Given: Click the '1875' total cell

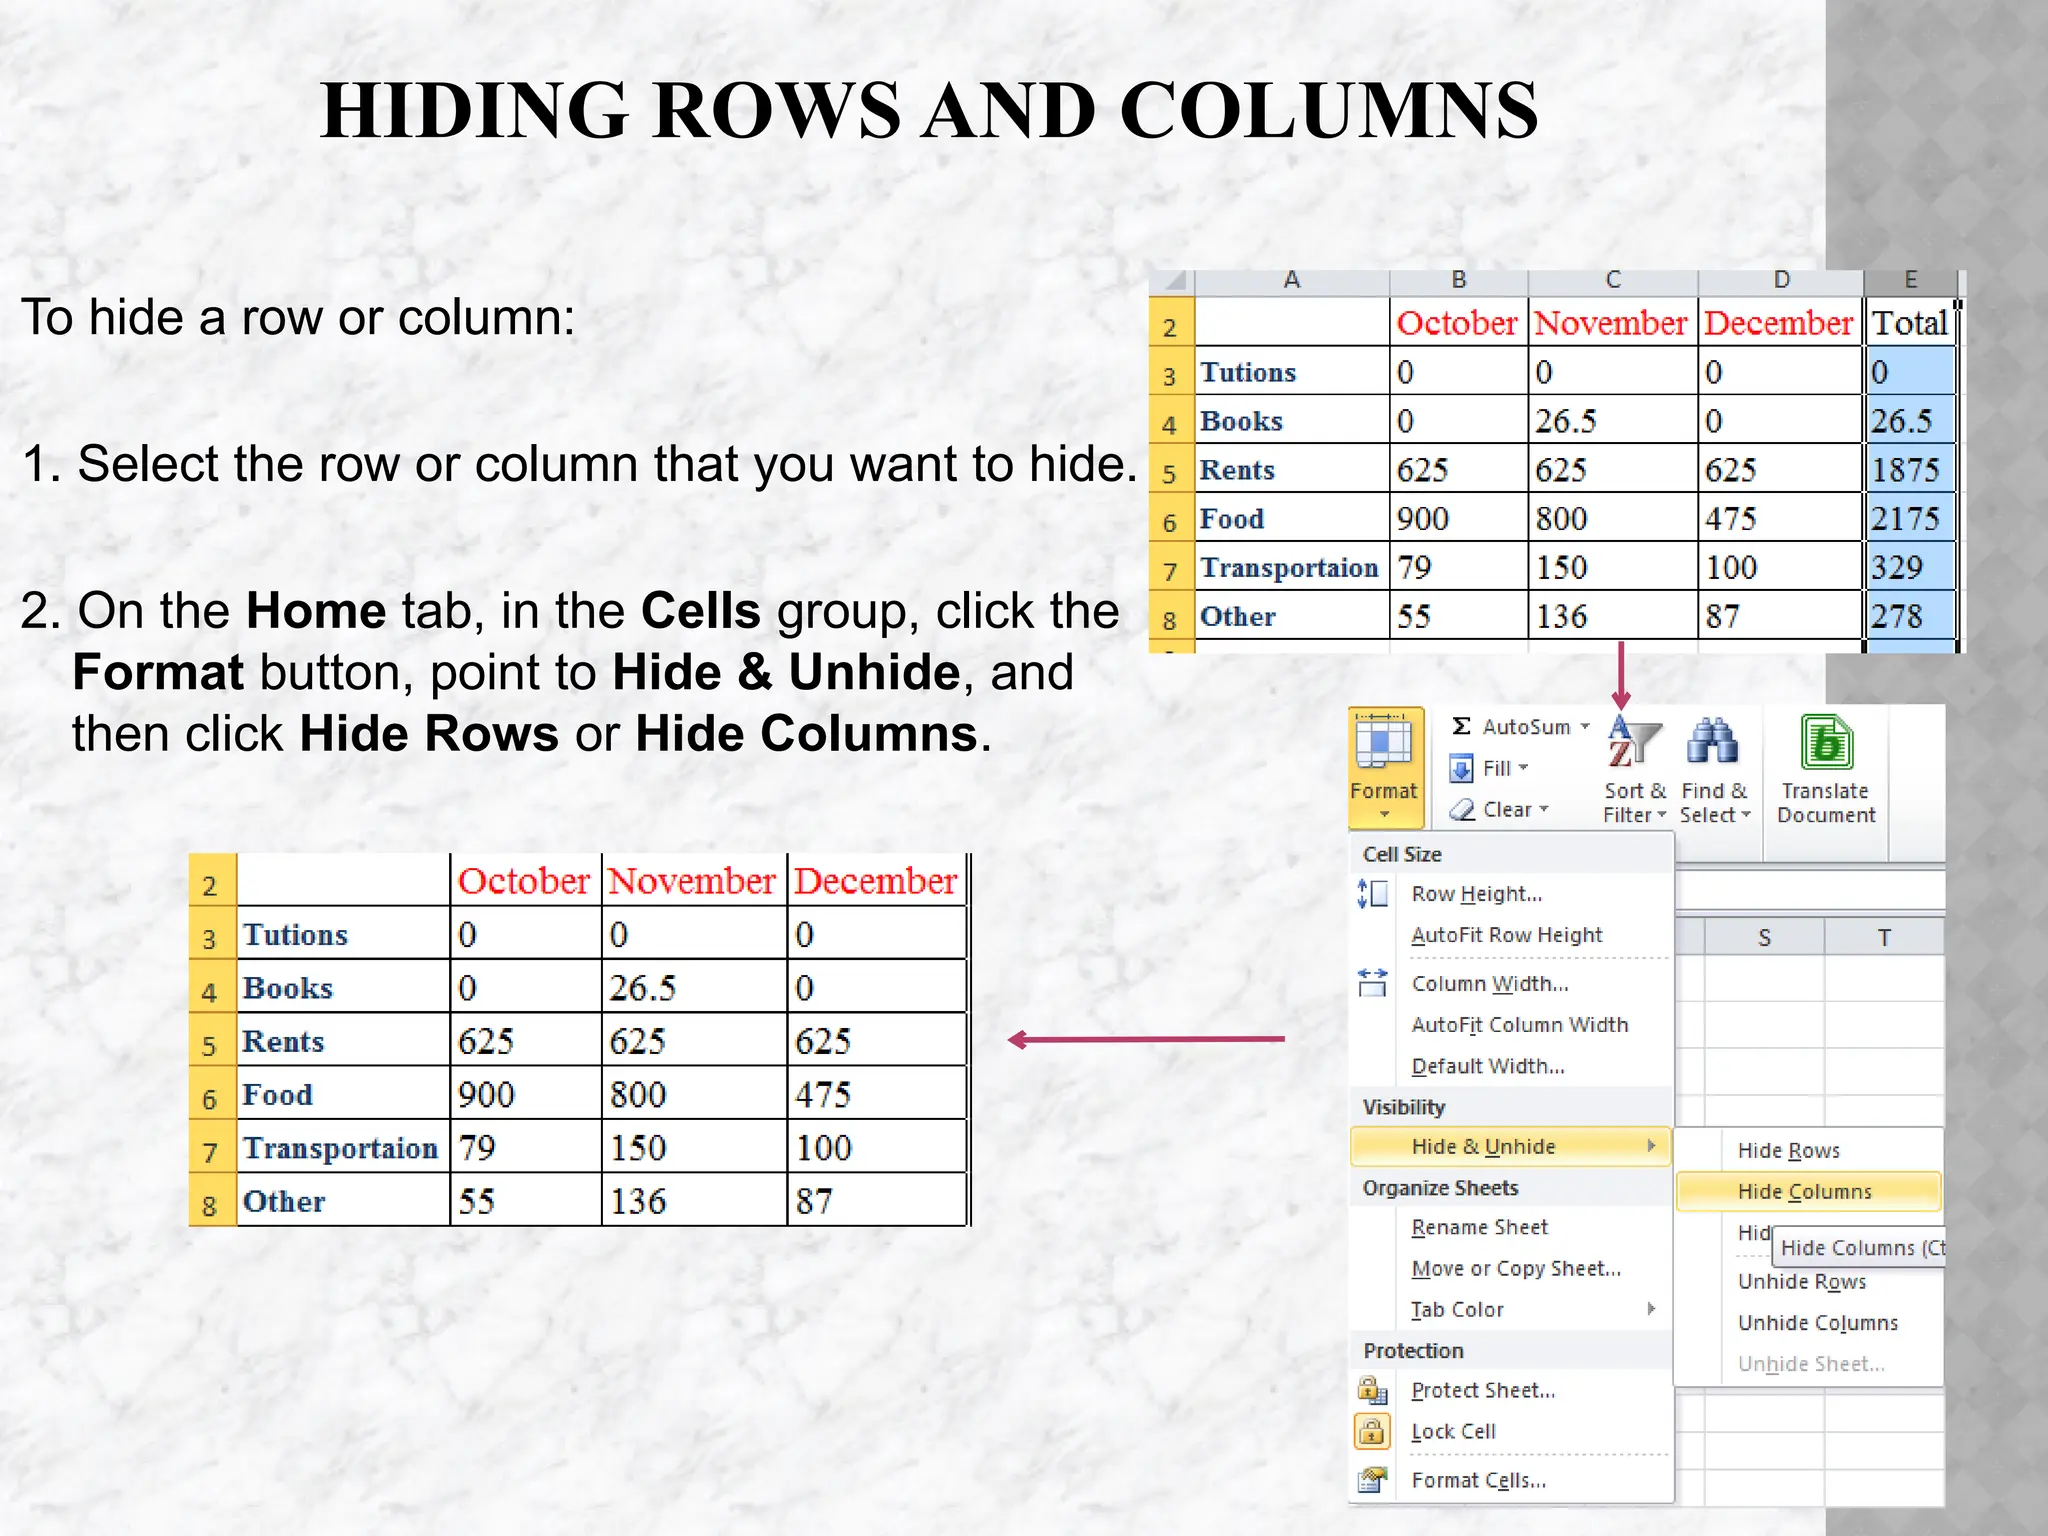Looking at the screenshot, I should (x=1910, y=470).
